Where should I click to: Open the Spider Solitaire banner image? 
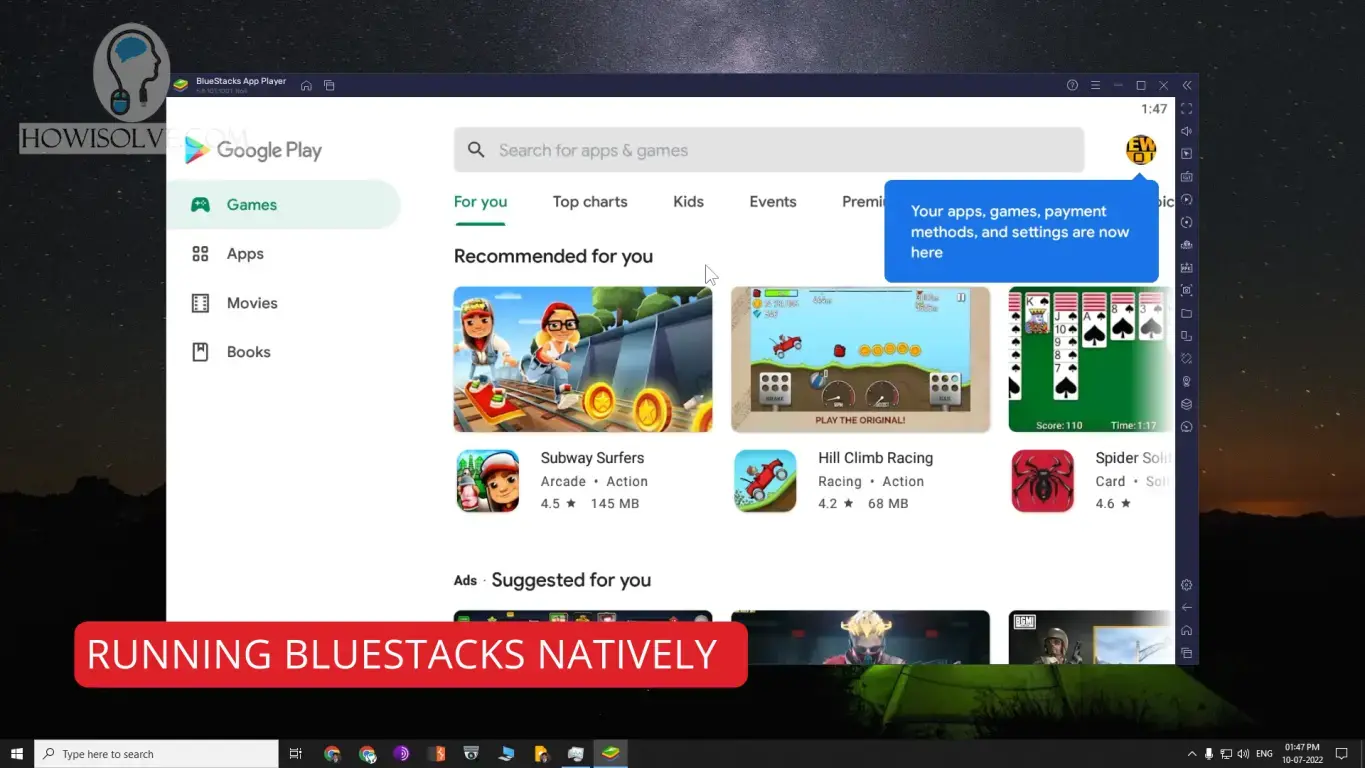click(1091, 359)
